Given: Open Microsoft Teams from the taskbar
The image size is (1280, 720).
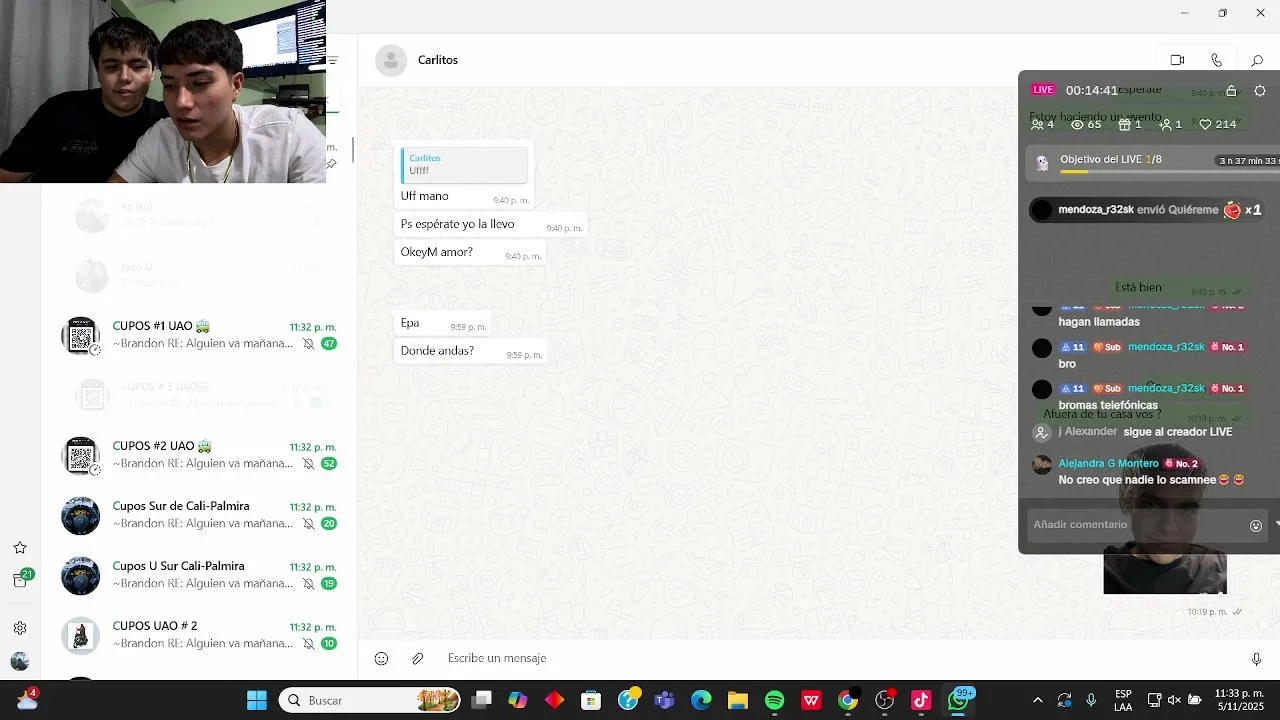Looking at the screenshot, I should (x=664, y=700).
